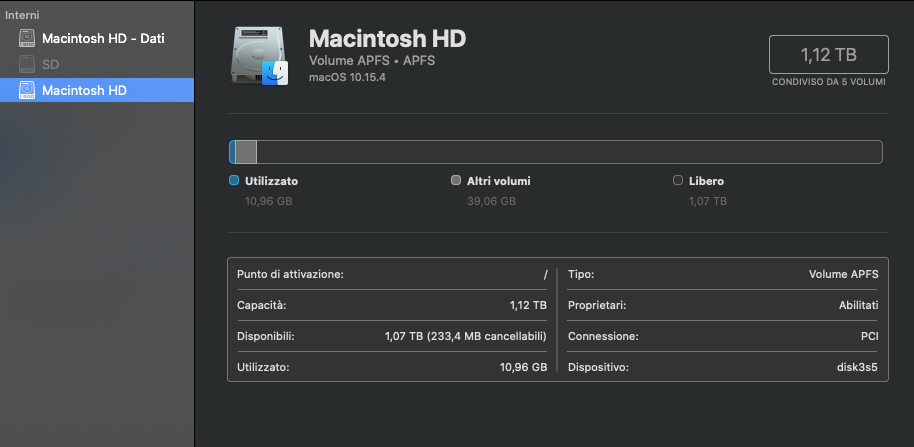
Task: Click the PCI connection value
Action: pyautogui.click(x=870, y=337)
